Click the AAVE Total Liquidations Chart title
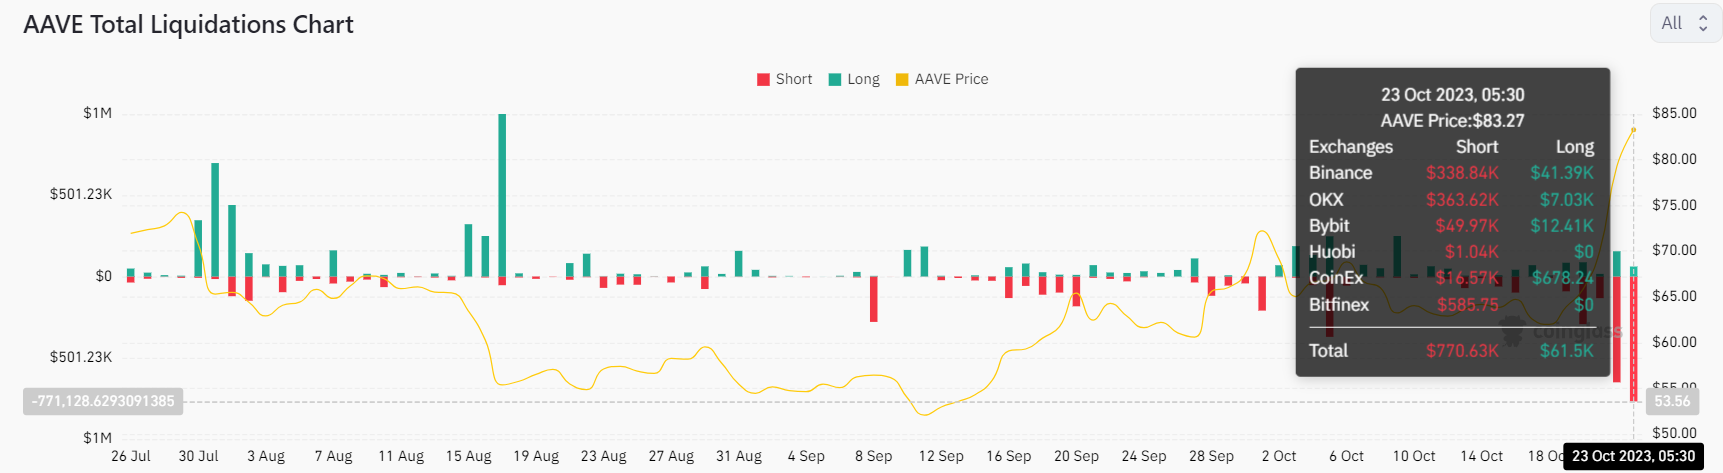The height and width of the screenshot is (473, 1723). point(188,24)
